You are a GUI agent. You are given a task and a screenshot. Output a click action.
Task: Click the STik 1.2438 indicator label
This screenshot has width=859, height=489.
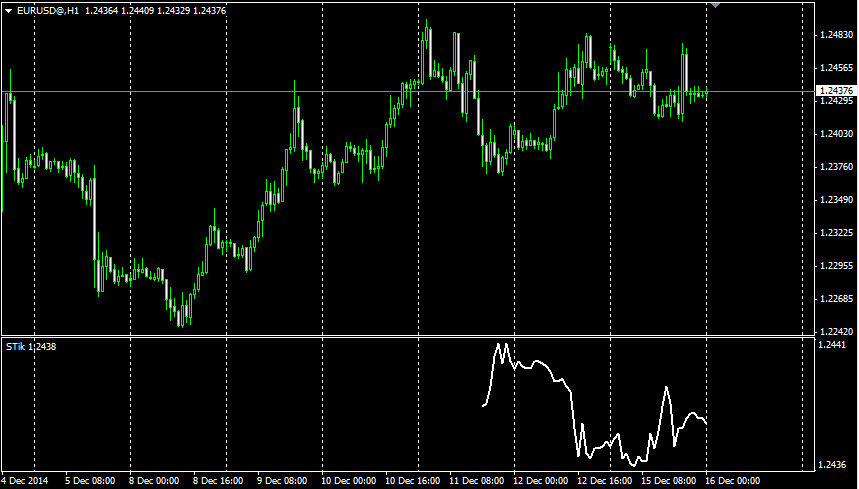click(31, 347)
